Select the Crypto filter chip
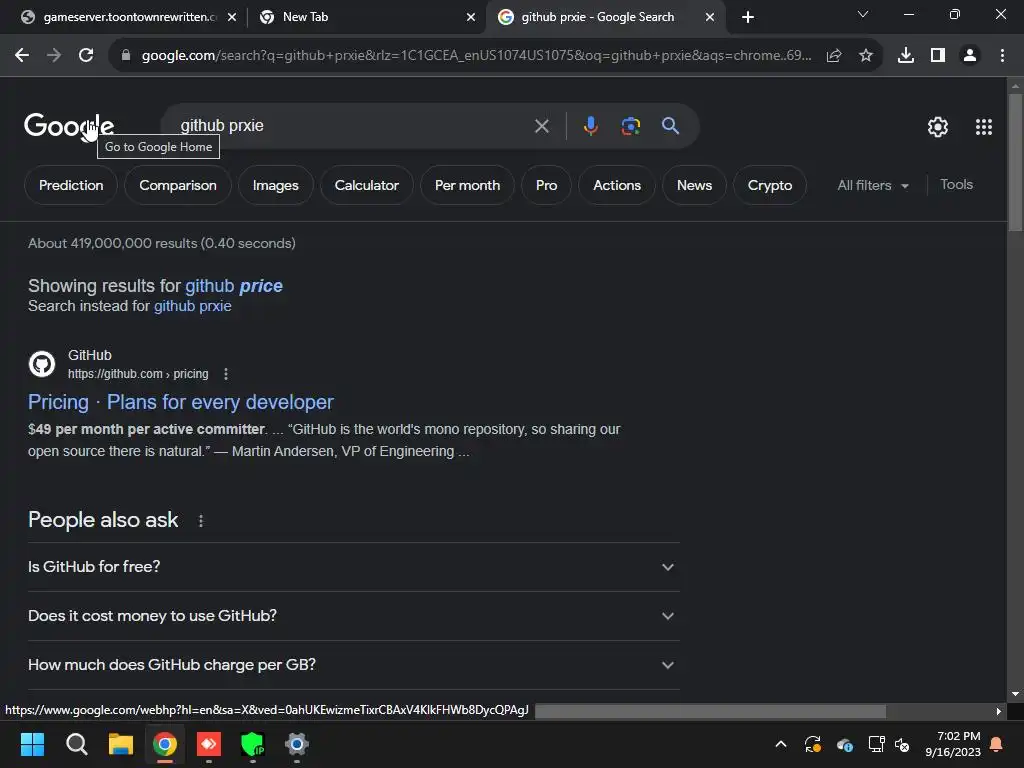1024x768 pixels. 770,185
